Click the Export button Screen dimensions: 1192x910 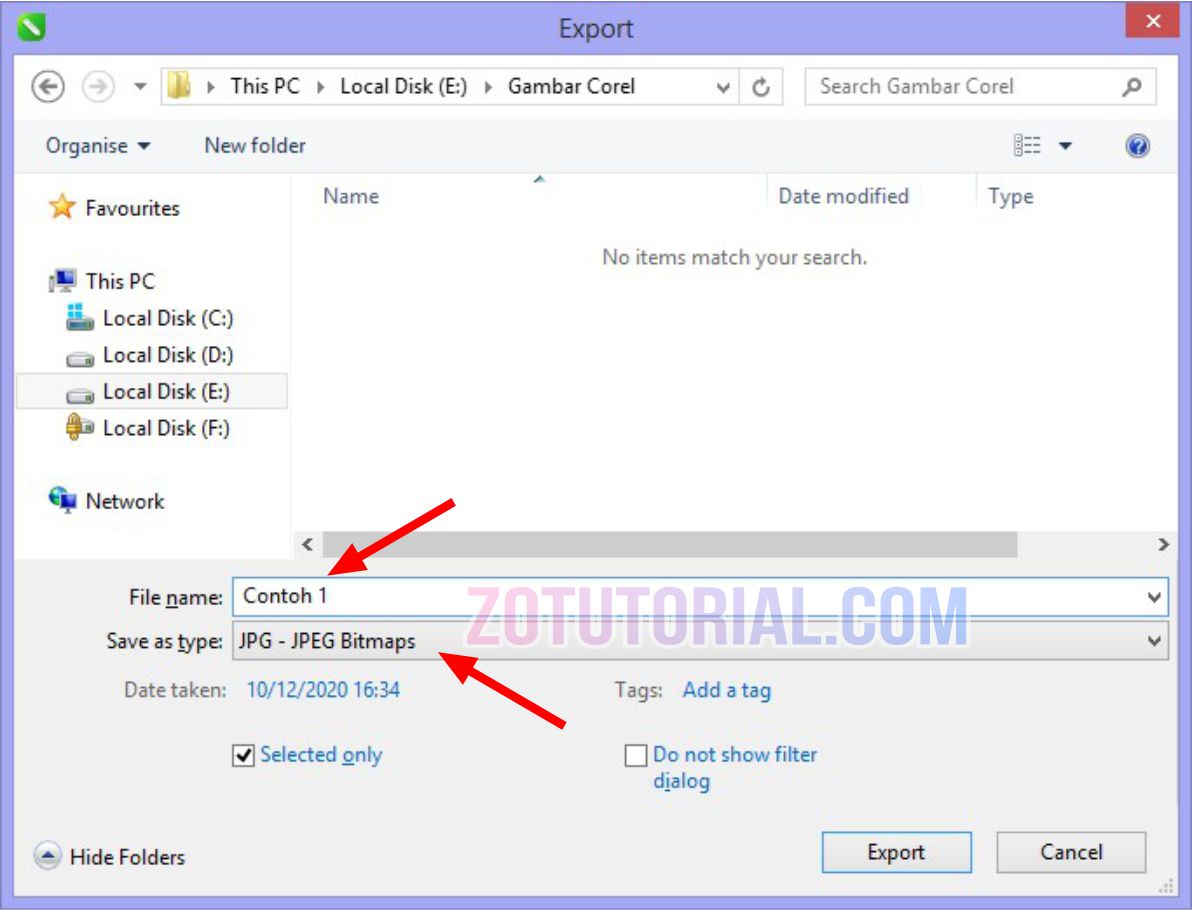coord(896,852)
